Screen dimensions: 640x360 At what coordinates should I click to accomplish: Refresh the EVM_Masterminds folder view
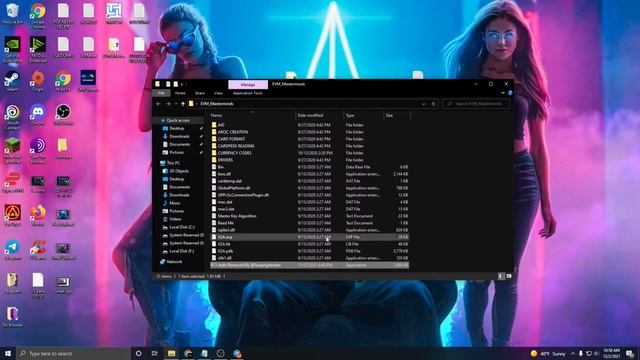pos(433,104)
